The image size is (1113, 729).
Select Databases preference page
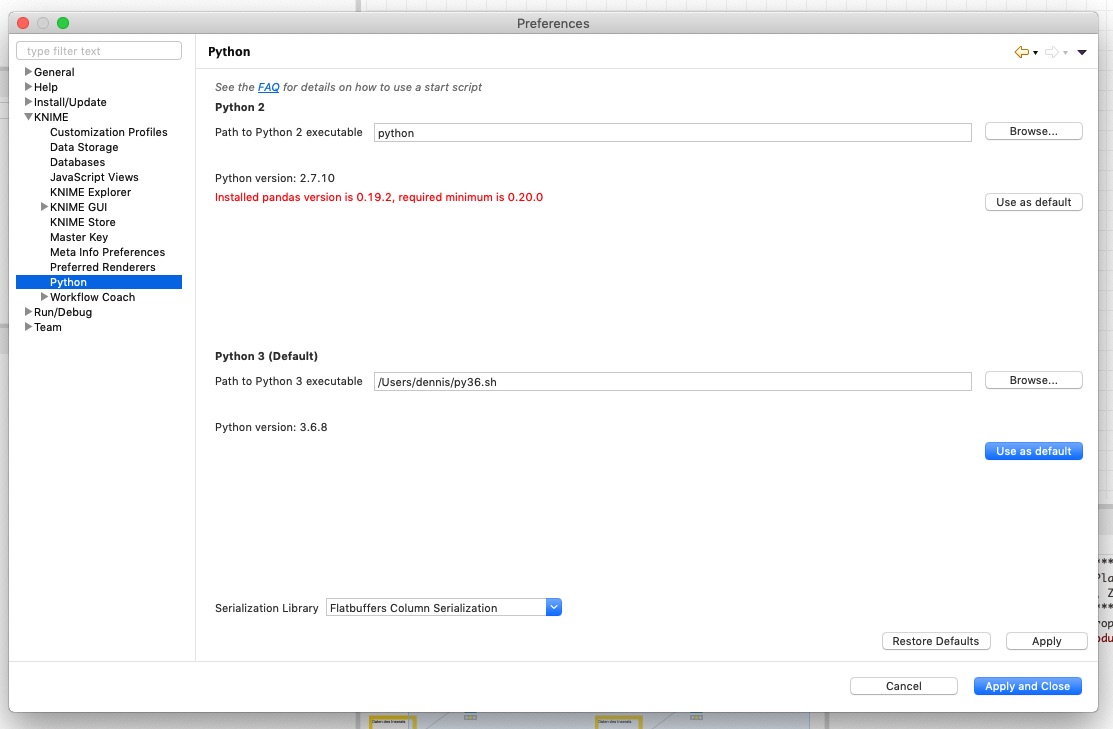point(77,162)
